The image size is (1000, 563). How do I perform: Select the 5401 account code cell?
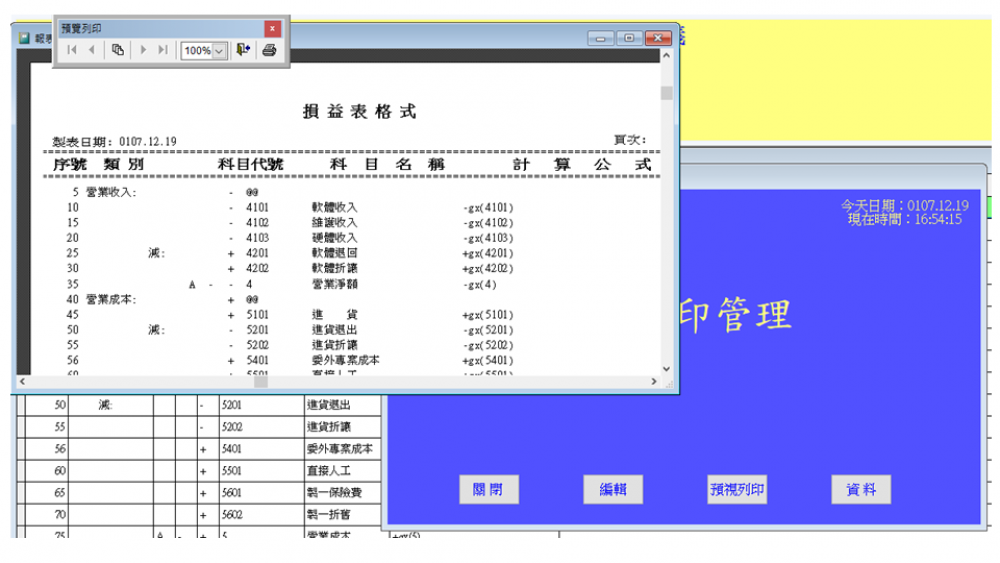click(260, 450)
